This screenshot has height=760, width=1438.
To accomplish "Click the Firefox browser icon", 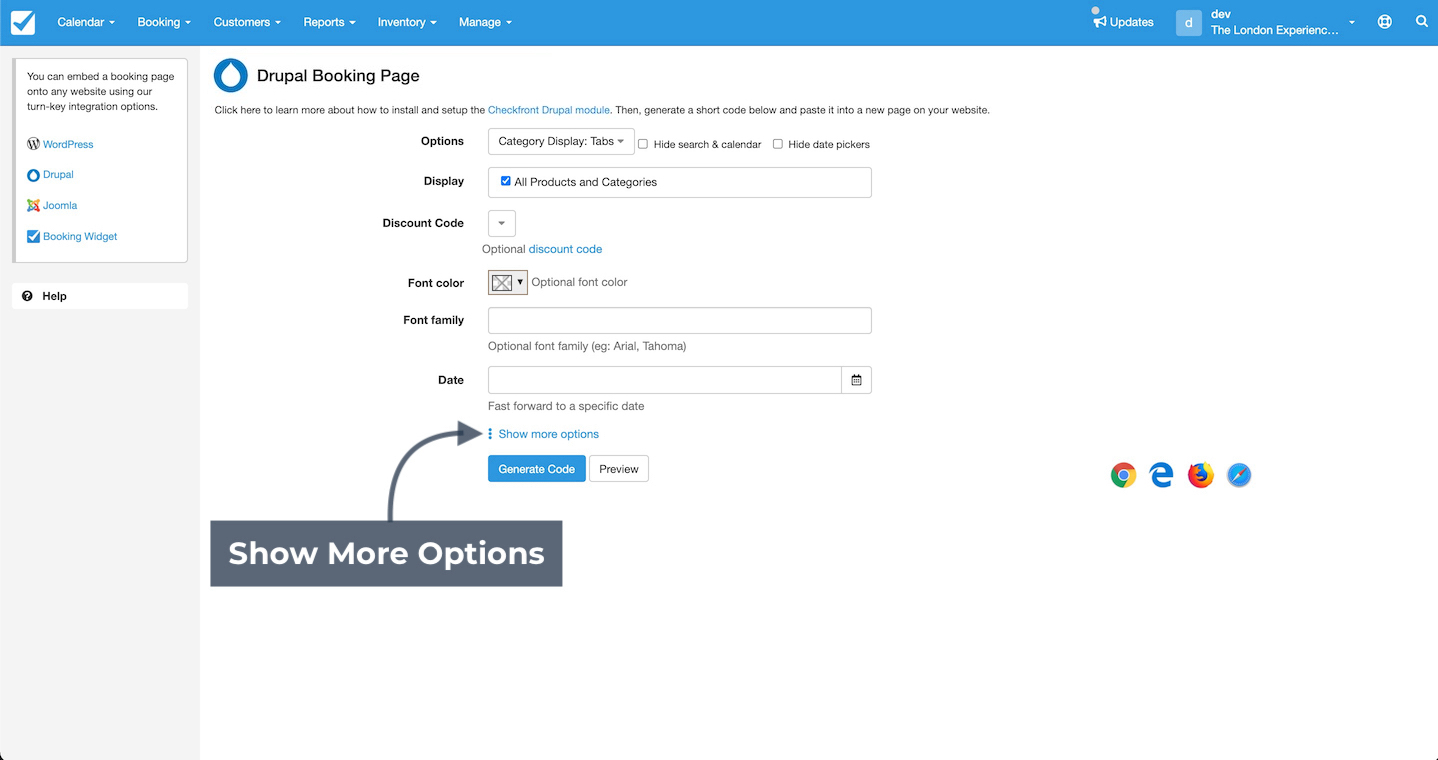I will tap(1200, 475).
